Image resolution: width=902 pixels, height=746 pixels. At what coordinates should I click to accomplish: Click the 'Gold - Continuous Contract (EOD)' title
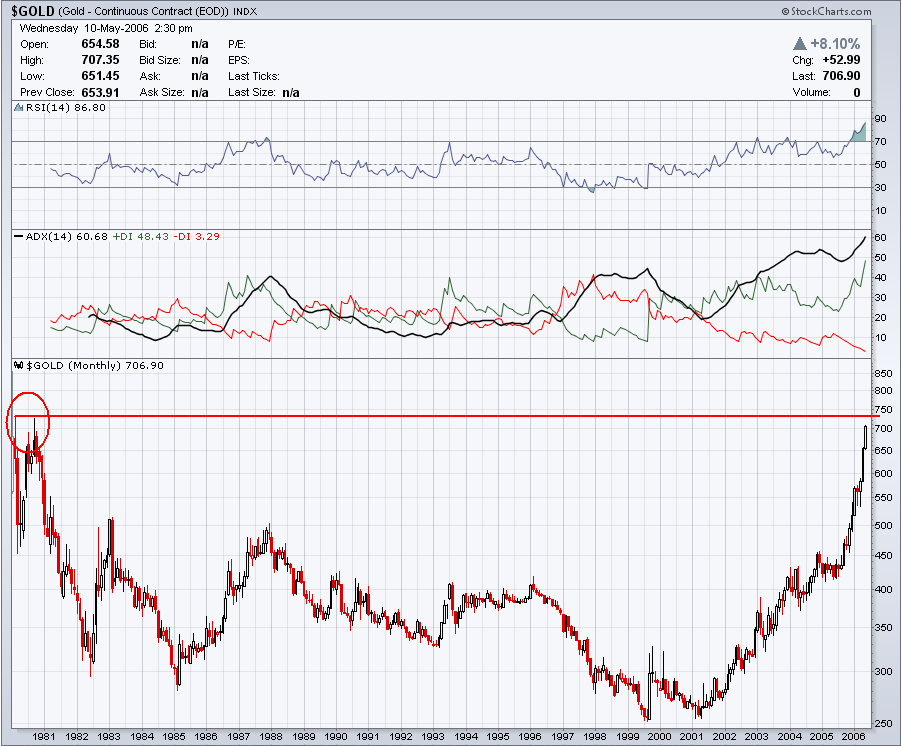click(x=143, y=12)
